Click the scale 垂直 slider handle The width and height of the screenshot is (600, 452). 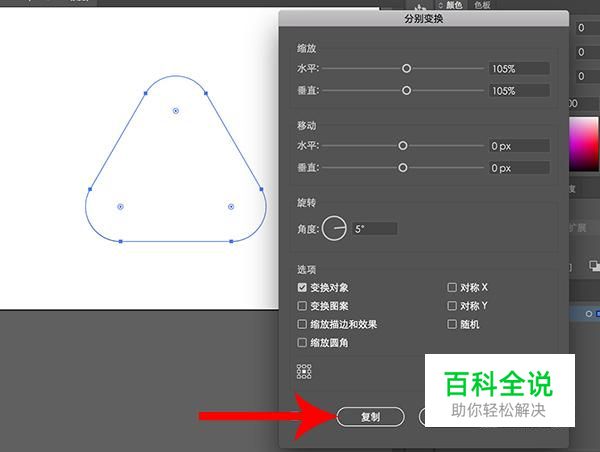click(406, 90)
